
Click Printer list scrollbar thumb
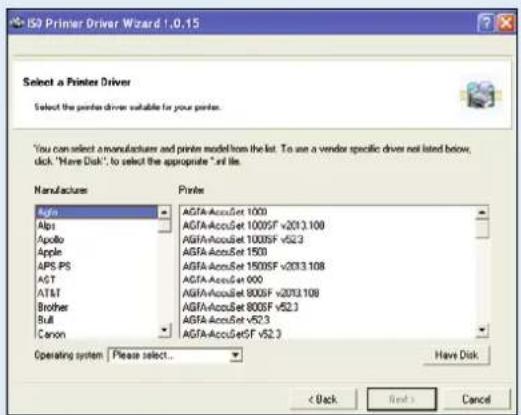pos(482,228)
